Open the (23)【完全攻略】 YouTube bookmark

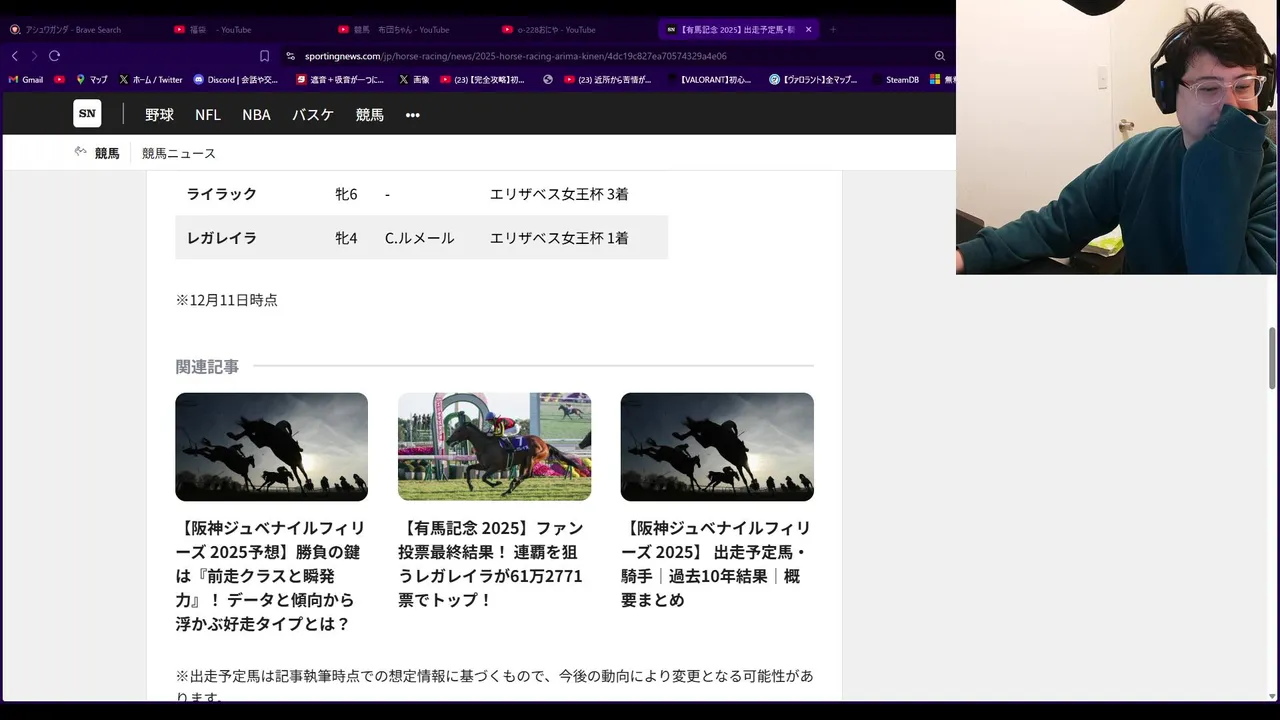483,79
